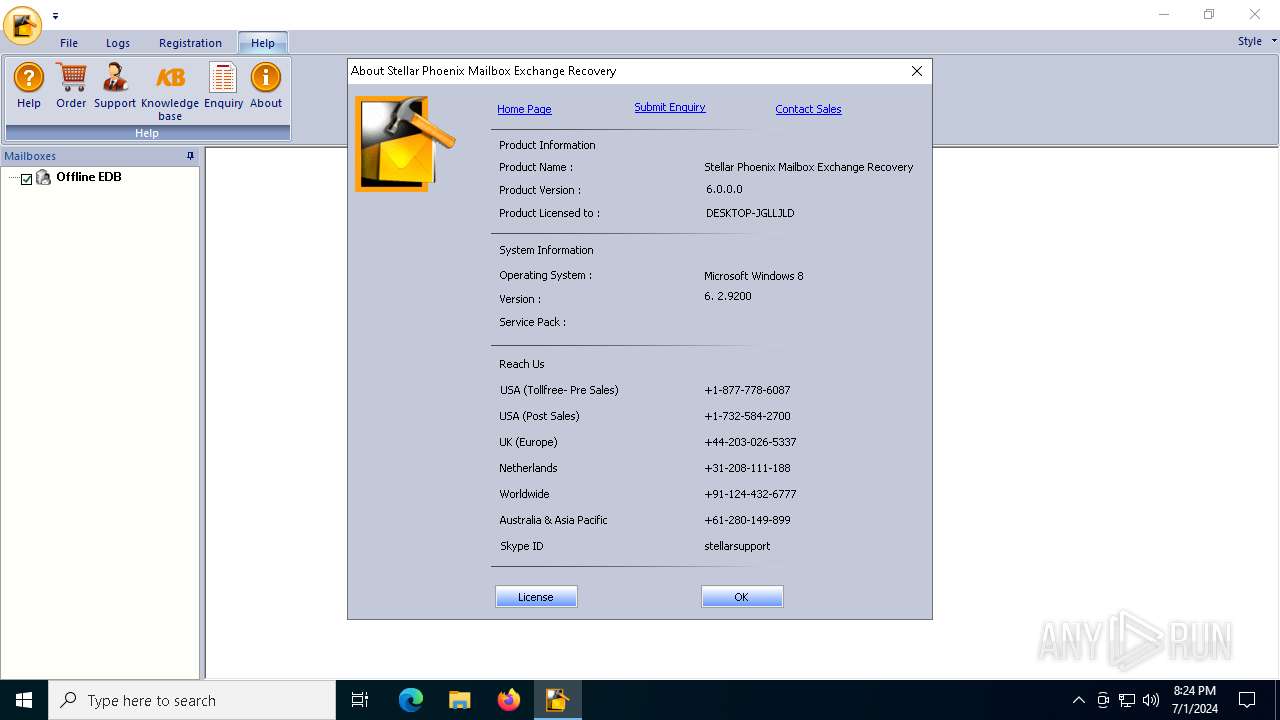Open the Style dropdown
The height and width of the screenshot is (720, 1280).
click(1257, 41)
